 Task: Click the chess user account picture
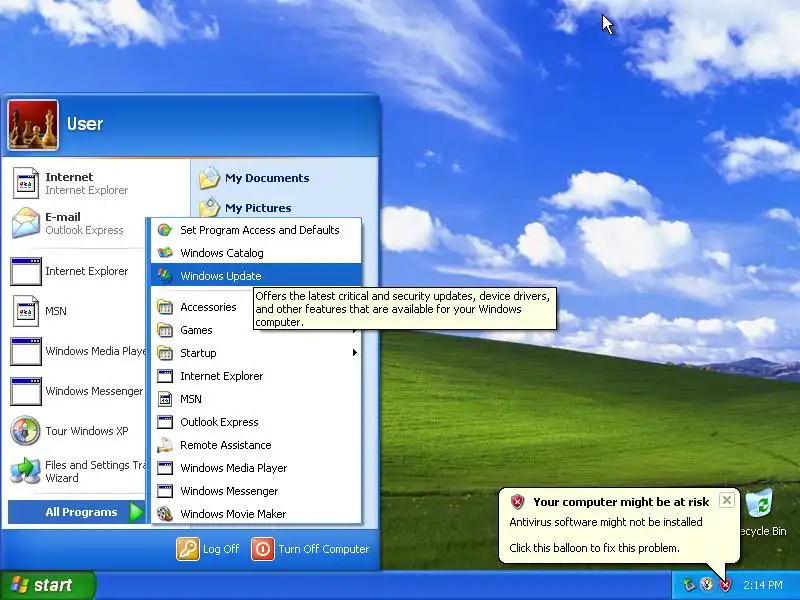coord(33,125)
